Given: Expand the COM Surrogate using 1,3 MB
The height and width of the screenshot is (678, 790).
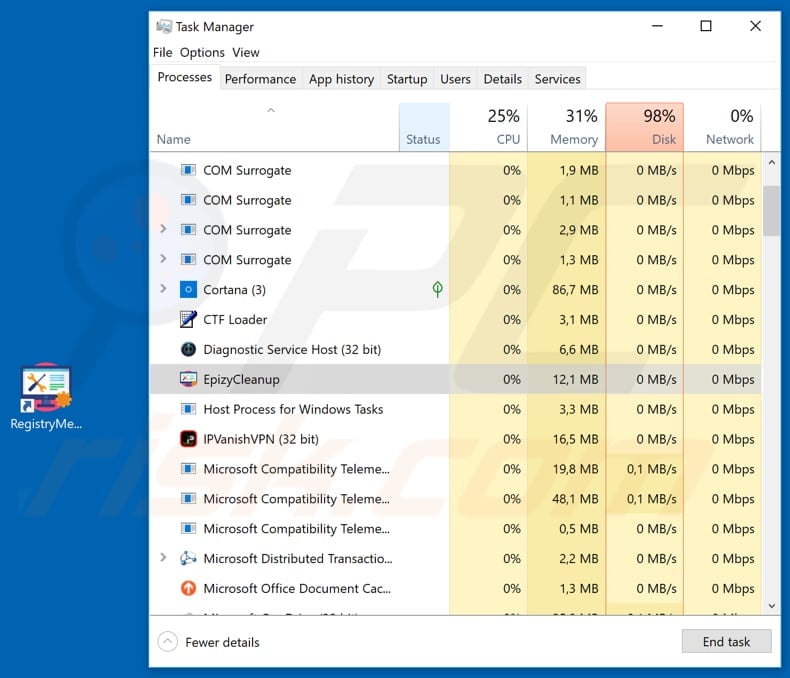Looking at the screenshot, I should pyautogui.click(x=163, y=258).
